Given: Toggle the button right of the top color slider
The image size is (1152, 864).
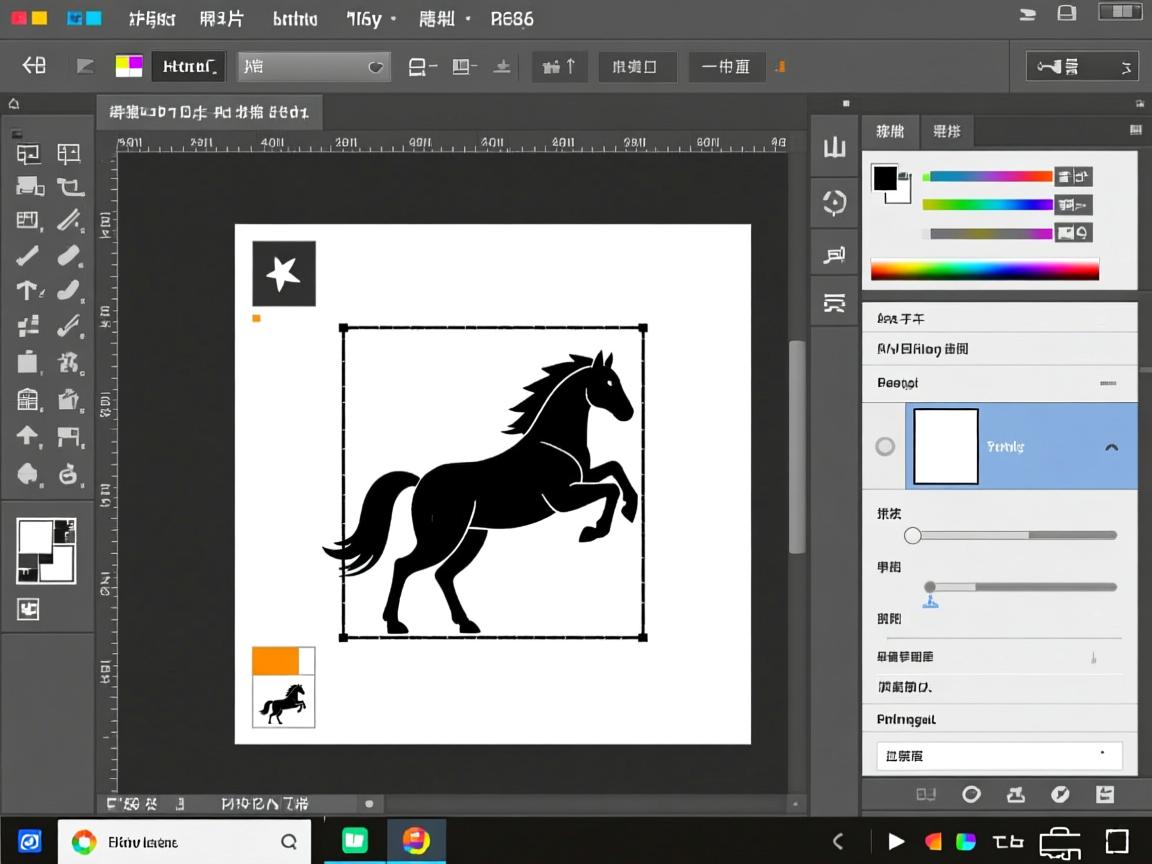Looking at the screenshot, I should point(1074,176).
